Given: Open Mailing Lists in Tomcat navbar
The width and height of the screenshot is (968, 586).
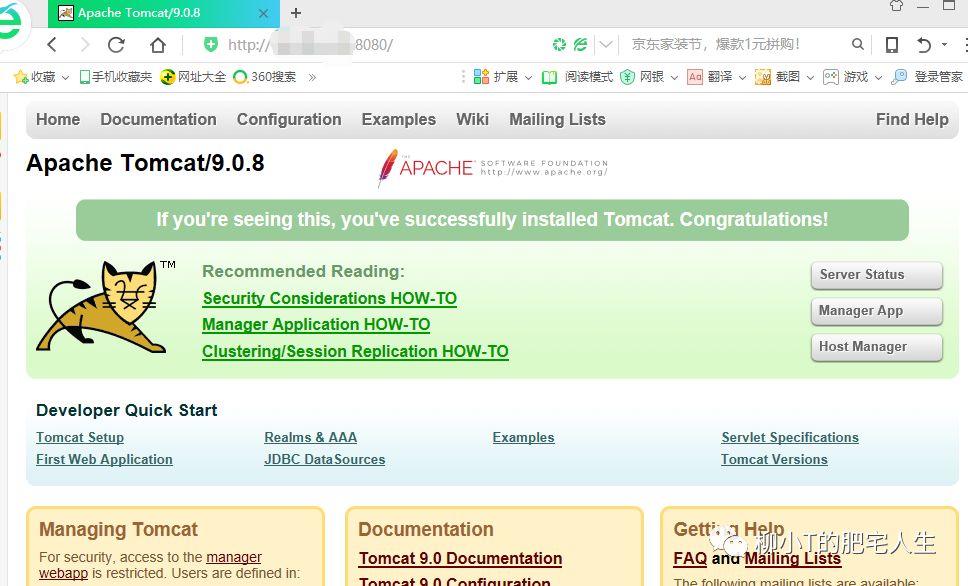Looking at the screenshot, I should point(557,119).
